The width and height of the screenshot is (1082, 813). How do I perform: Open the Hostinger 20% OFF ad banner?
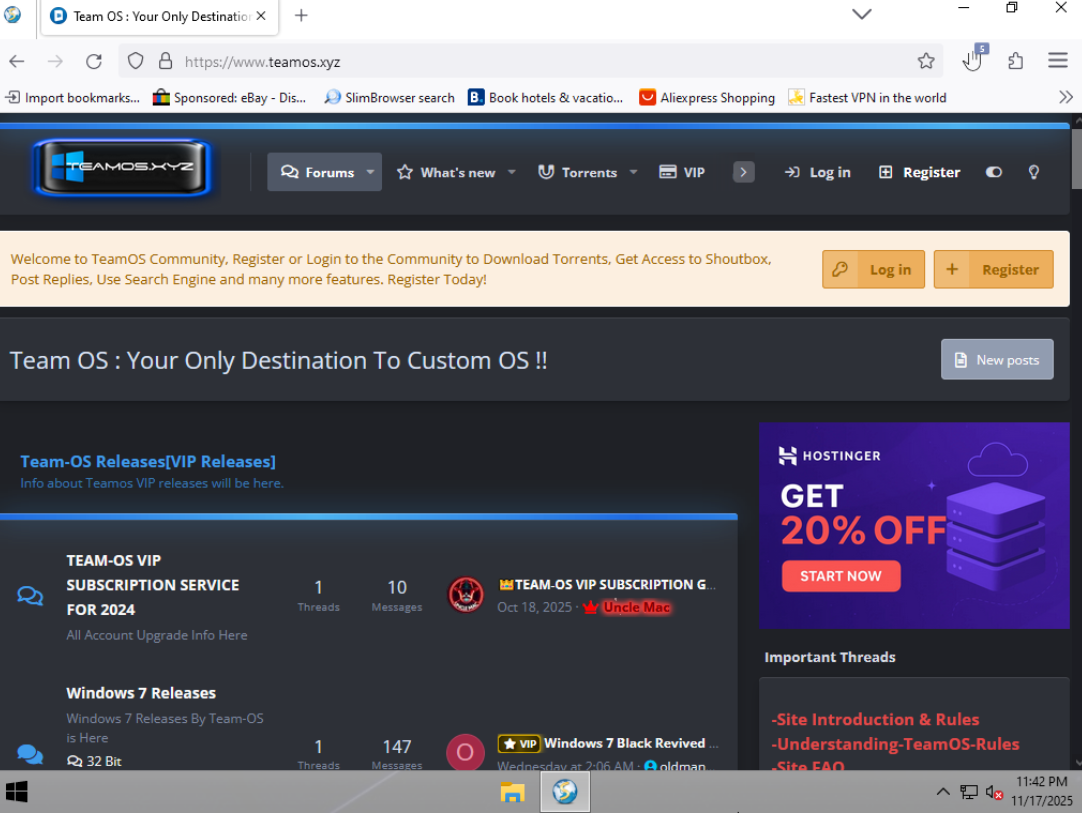(x=914, y=525)
